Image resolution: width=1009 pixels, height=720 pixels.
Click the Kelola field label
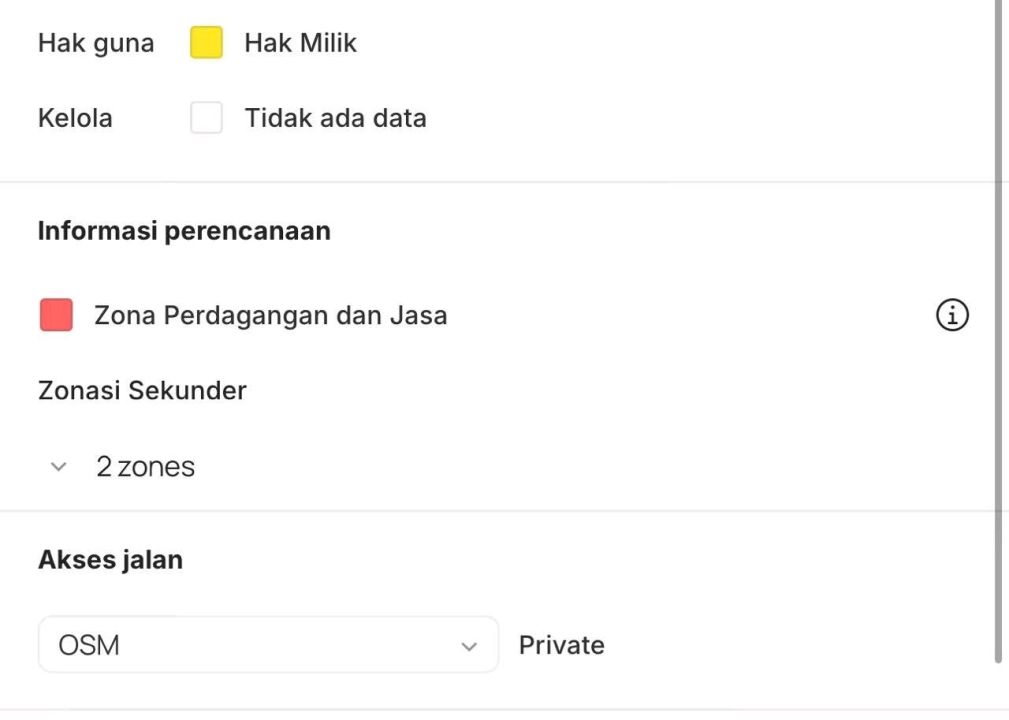75,118
